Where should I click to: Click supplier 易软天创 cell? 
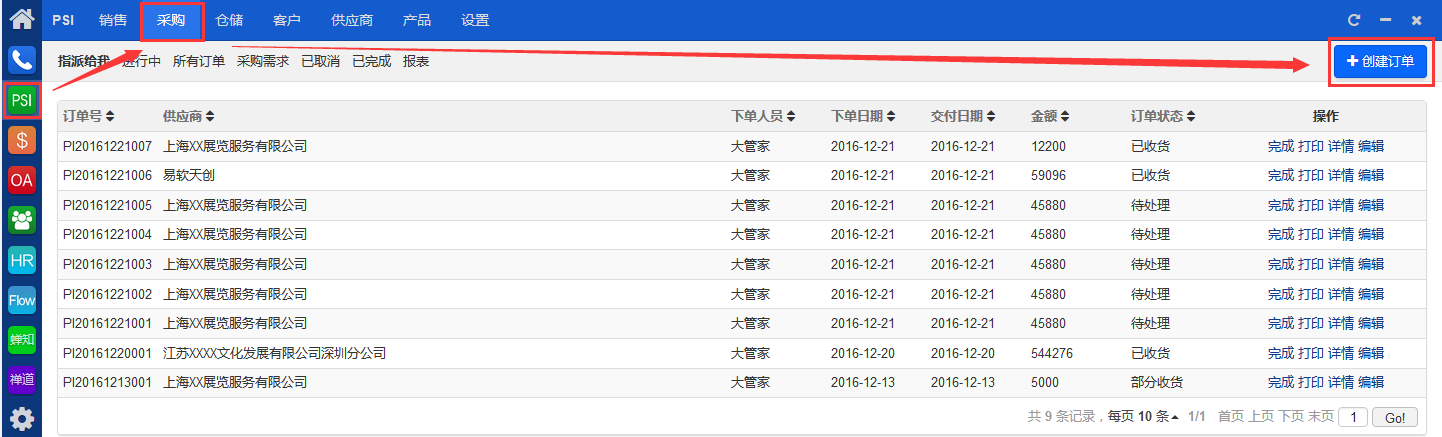click(x=189, y=175)
